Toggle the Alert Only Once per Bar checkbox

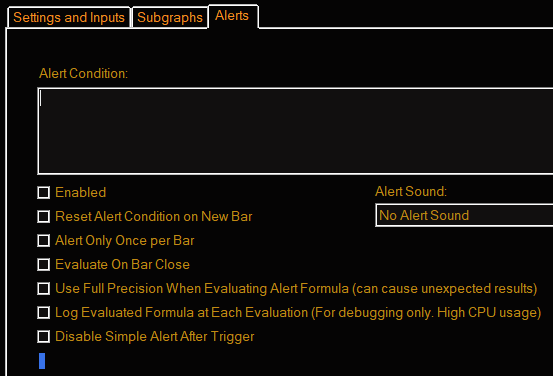pyautogui.click(x=43, y=241)
